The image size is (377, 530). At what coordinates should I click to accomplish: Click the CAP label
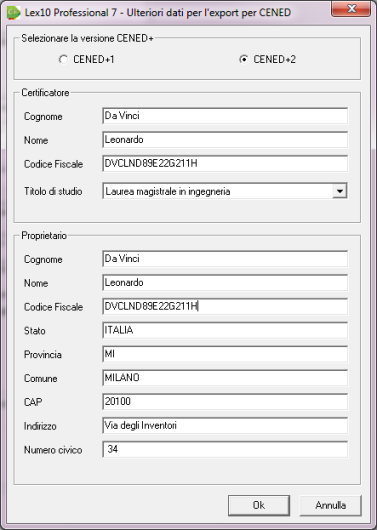click(x=33, y=402)
